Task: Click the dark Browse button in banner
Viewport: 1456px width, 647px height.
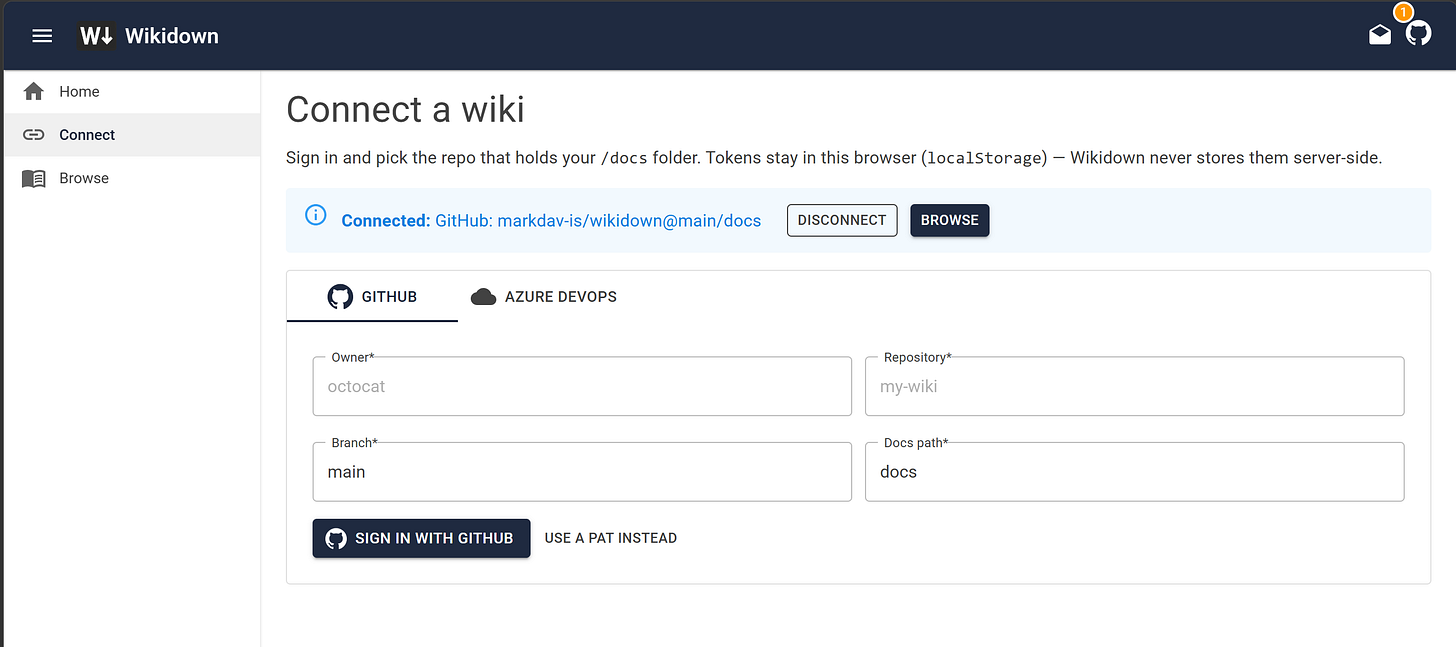Action: (949, 220)
